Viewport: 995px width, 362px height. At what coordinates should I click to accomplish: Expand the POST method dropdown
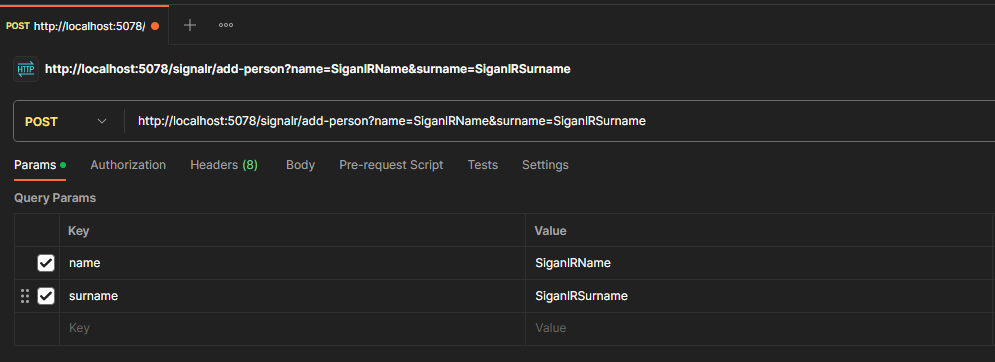coord(66,121)
